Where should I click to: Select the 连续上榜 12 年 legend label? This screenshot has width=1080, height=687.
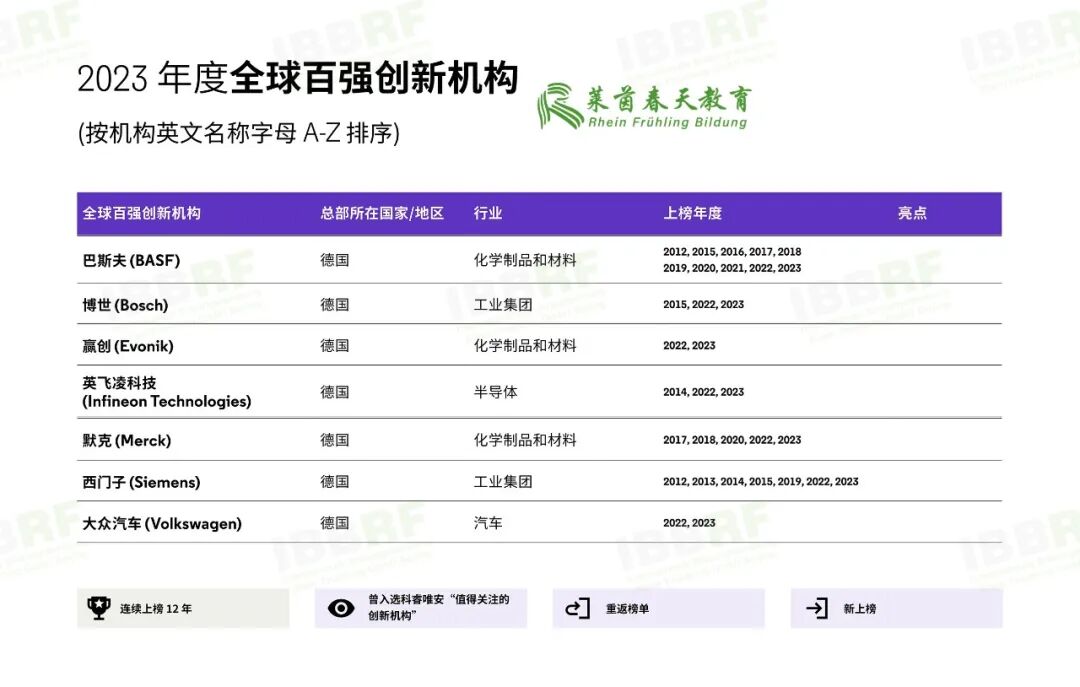click(156, 608)
